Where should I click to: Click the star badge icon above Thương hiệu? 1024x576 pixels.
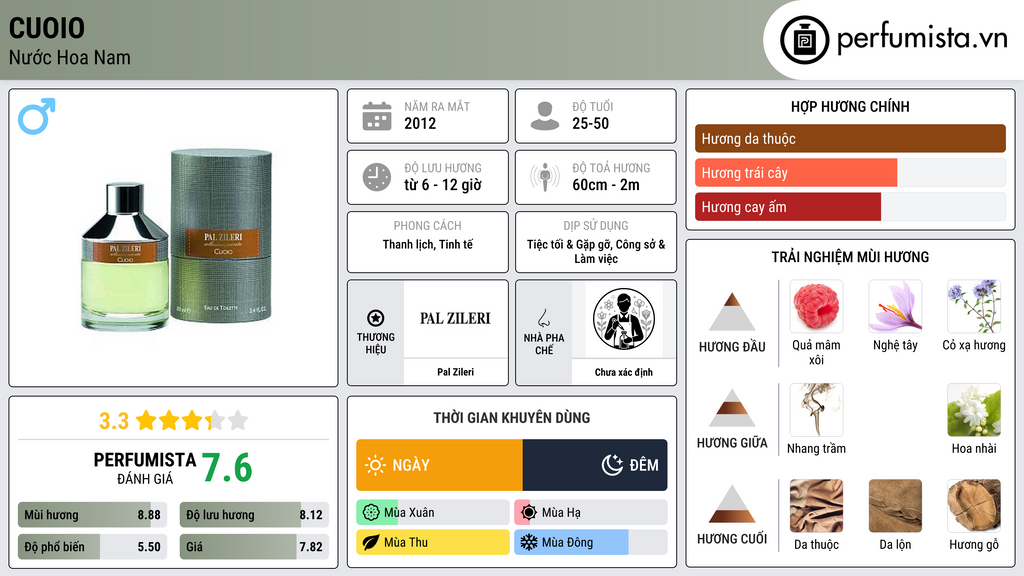[376, 318]
